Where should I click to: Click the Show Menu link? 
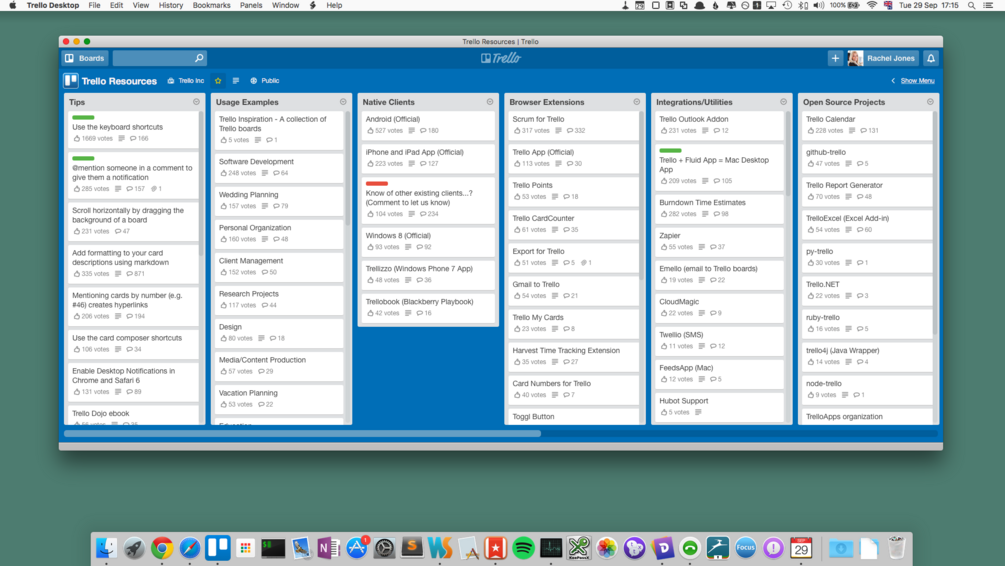point(917,81)
